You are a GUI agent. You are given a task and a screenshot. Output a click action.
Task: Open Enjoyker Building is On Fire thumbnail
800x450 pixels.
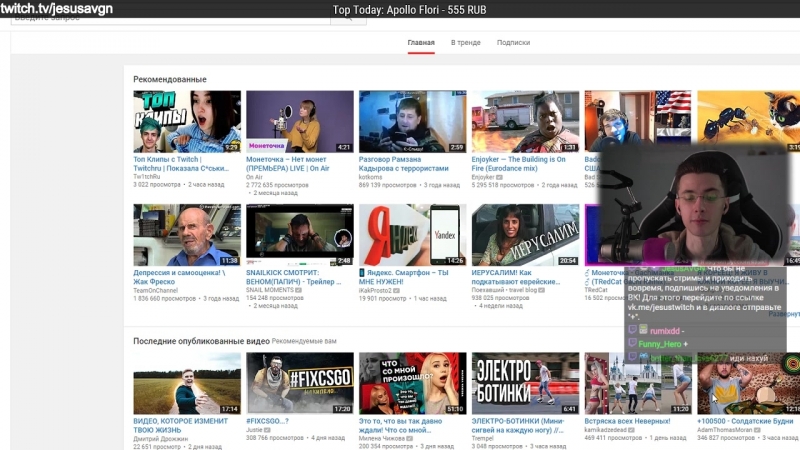[525, 121]
